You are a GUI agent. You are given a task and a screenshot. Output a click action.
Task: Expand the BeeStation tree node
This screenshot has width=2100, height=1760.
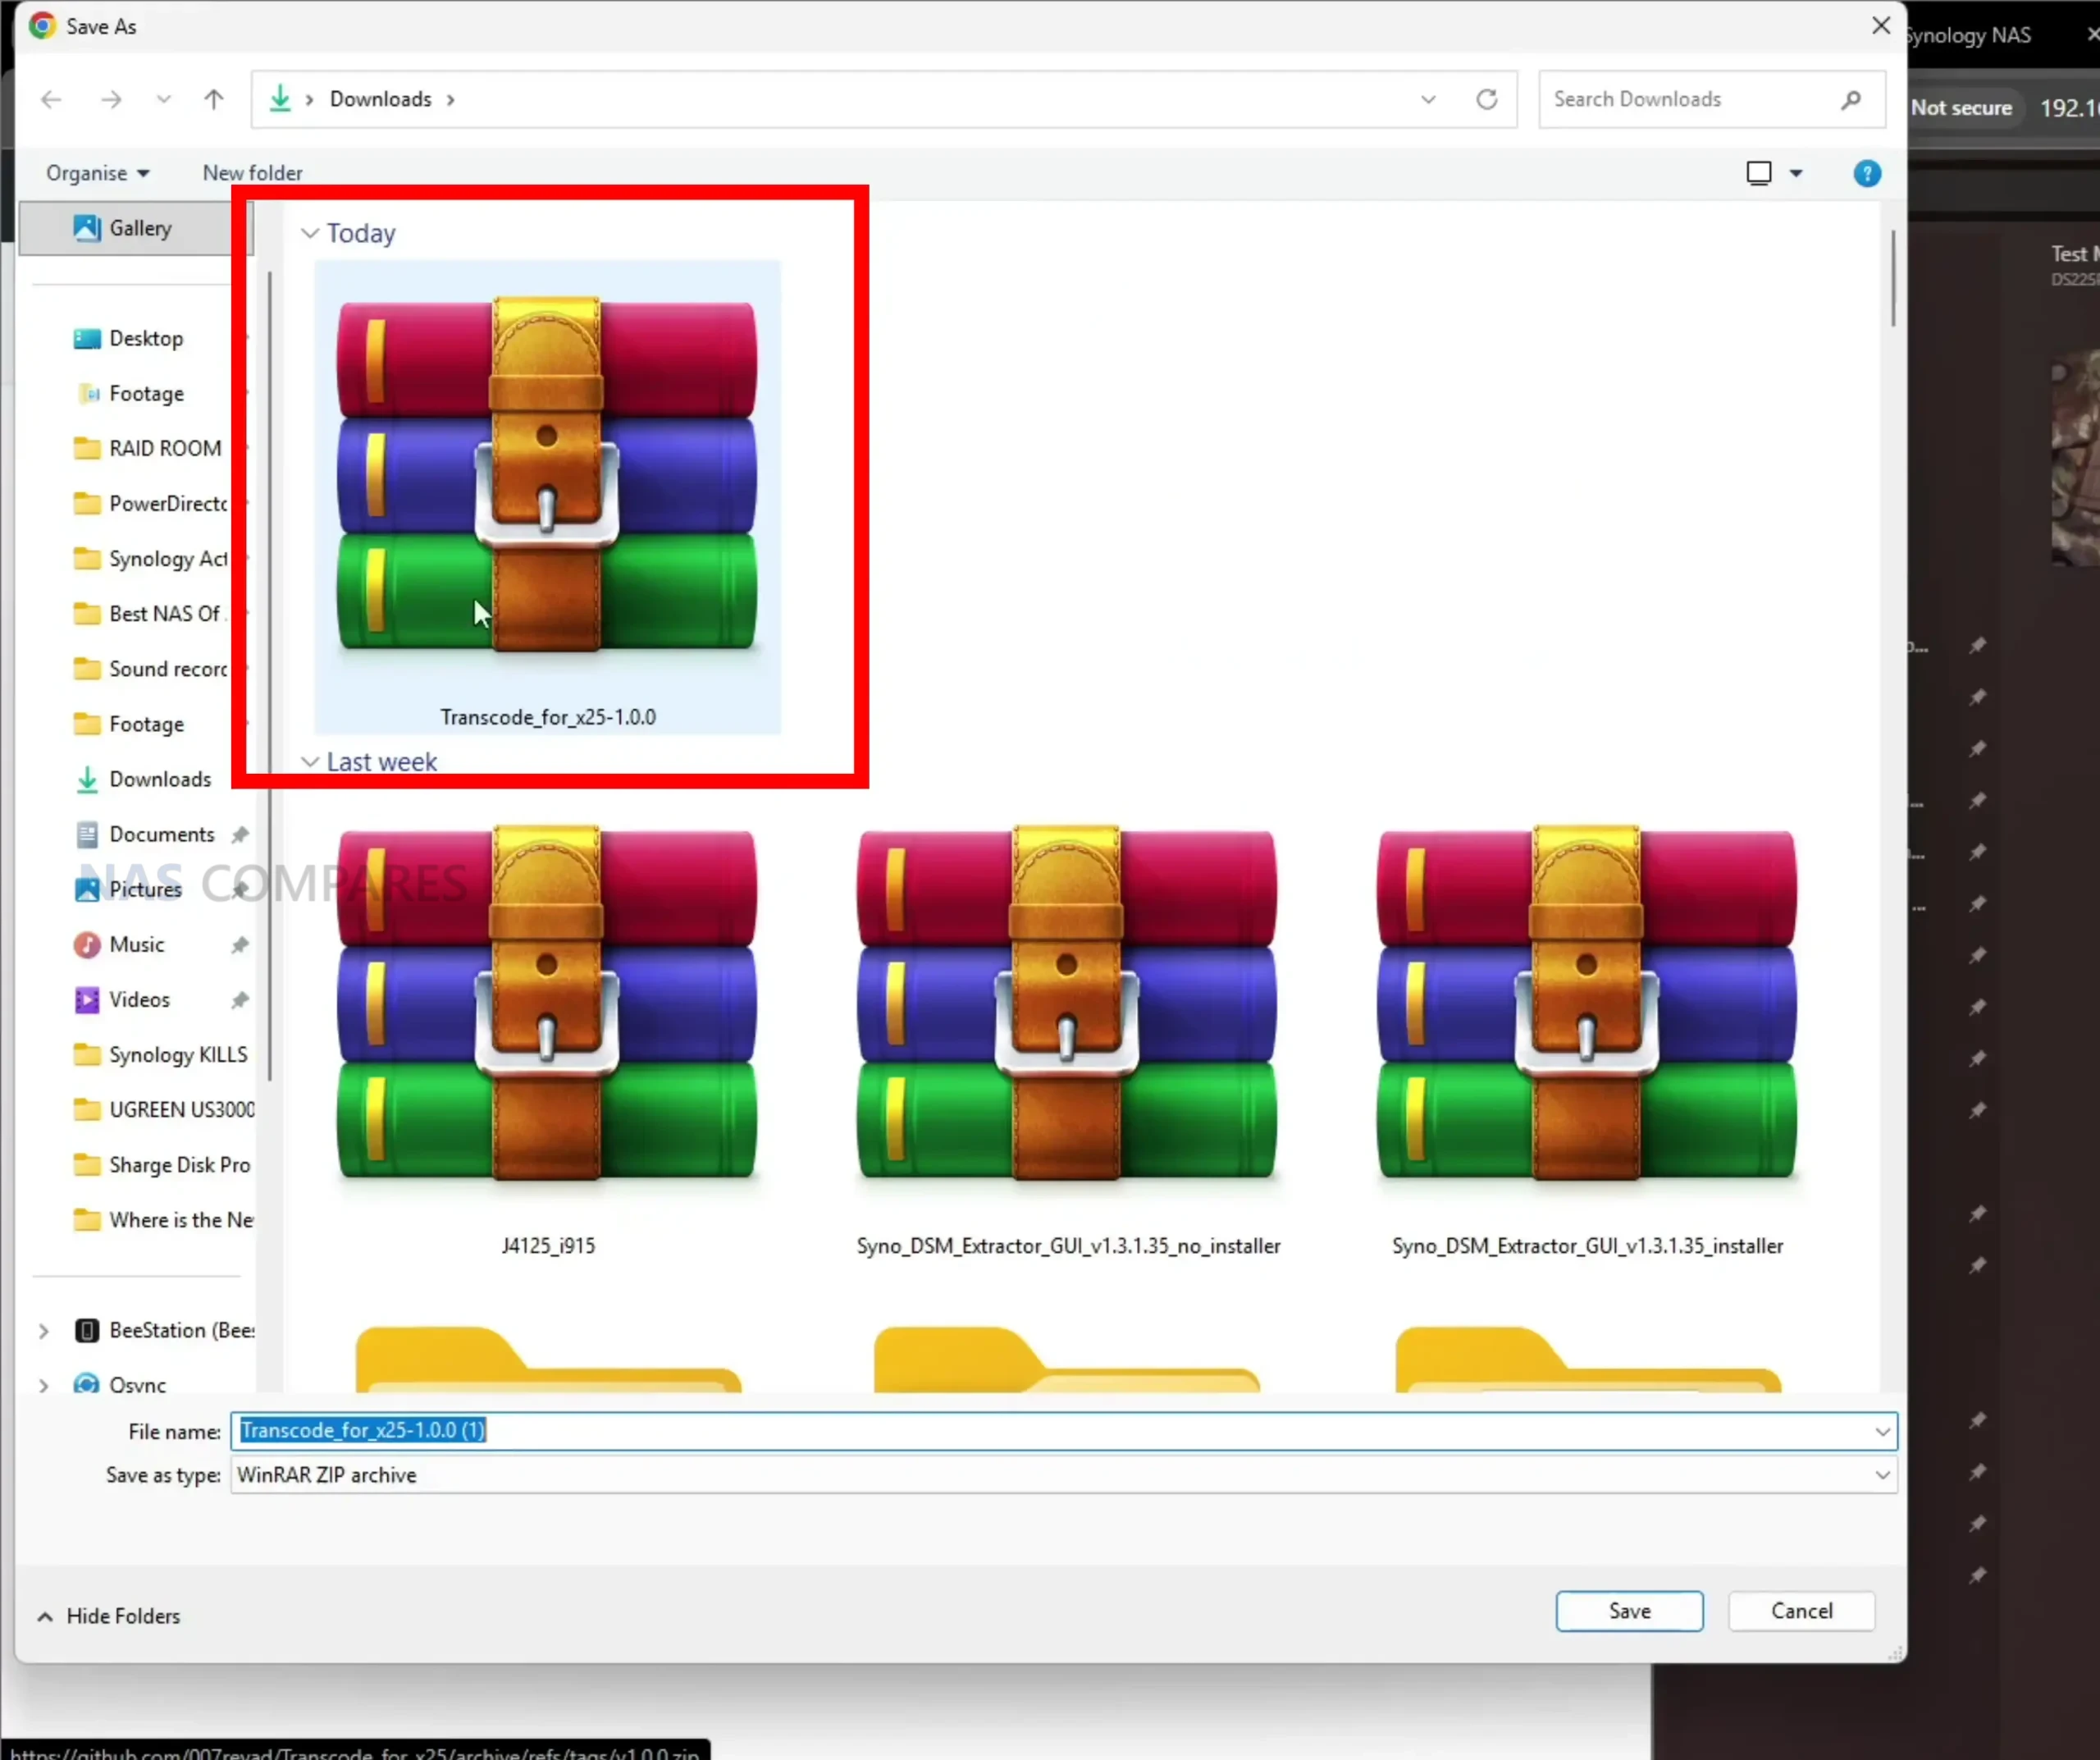point(43,1330)
